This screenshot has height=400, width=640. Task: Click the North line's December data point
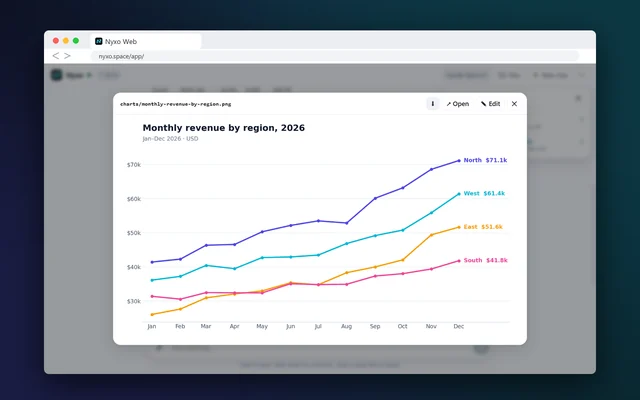coord(459,161)
